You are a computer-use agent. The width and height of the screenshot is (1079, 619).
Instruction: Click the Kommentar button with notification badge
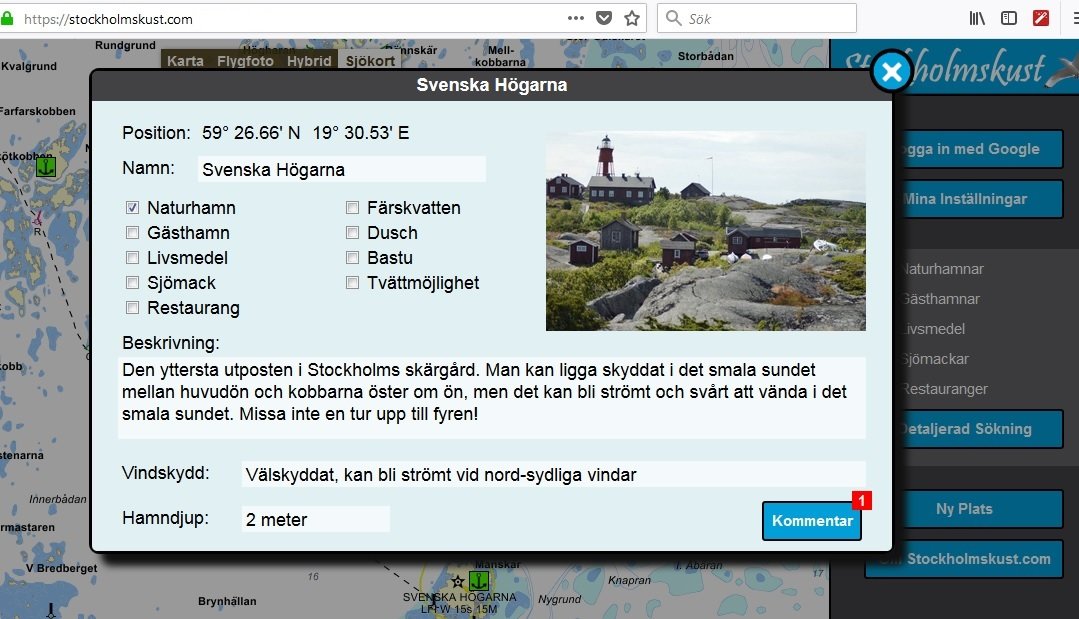(x=811, y=521)
